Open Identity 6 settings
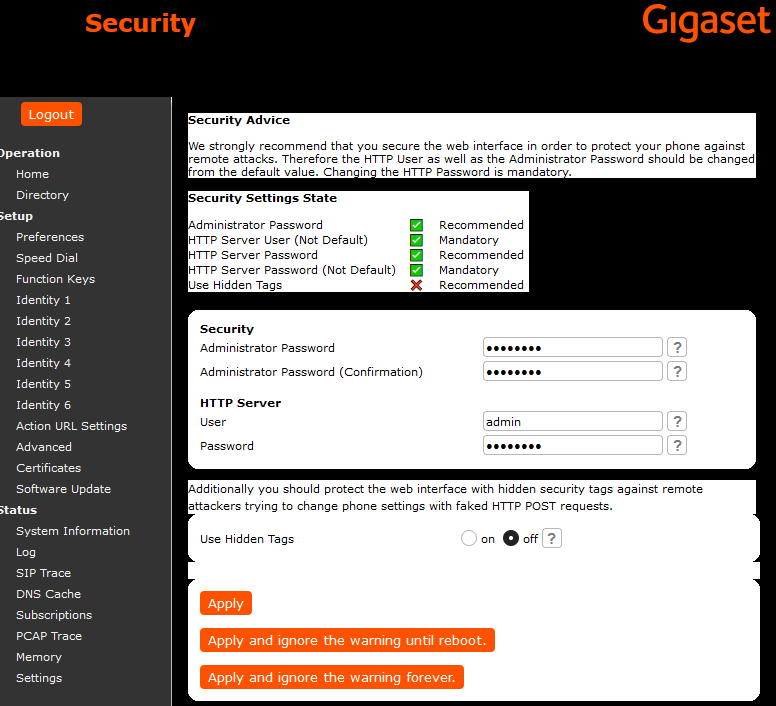This screenshot has width=776, height=706. click(43, 405)
